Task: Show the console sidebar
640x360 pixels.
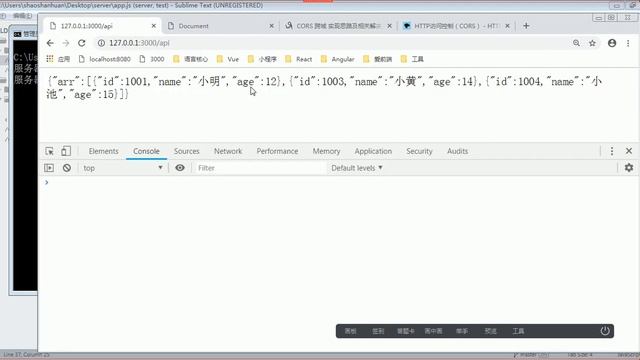Action: tap(49, 168)
